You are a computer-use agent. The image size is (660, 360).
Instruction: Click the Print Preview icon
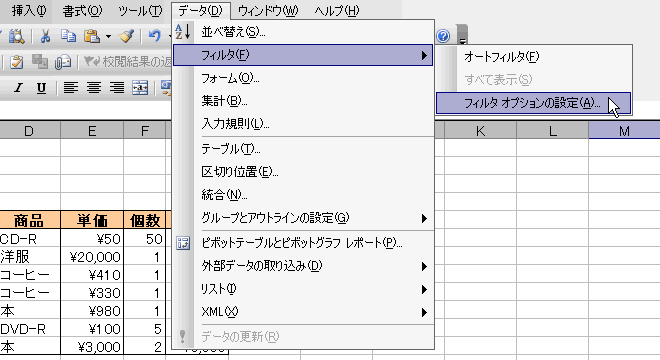pos(16,36)
